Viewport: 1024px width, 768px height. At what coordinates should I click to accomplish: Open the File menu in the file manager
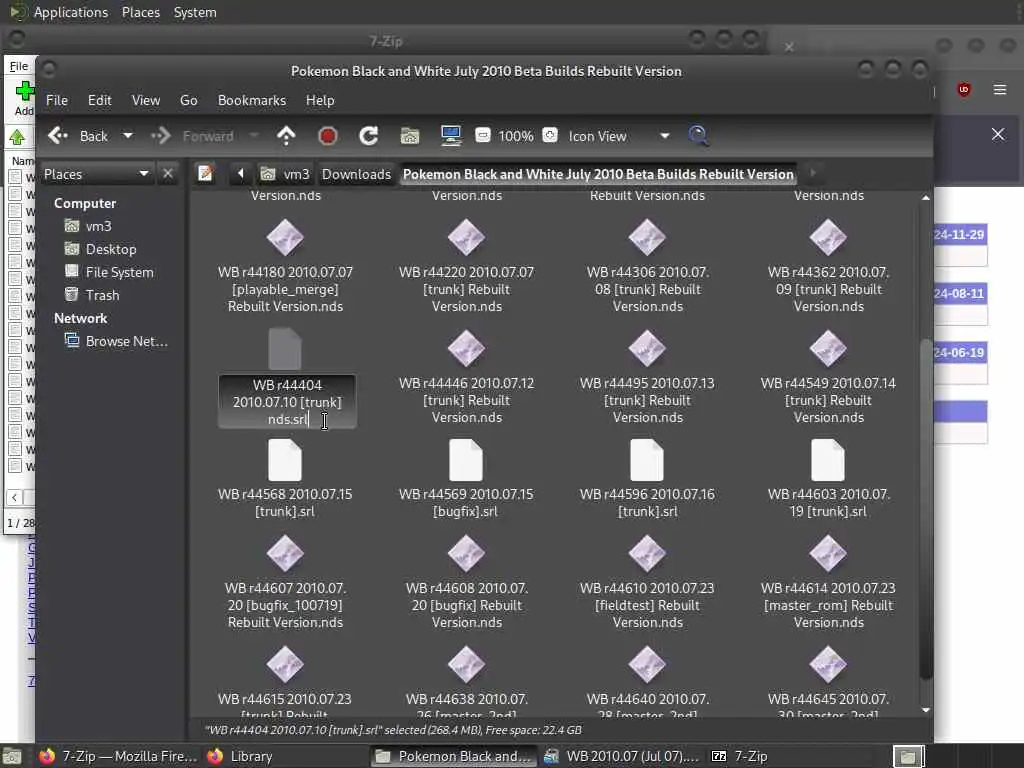pyautogui.click(x=57, y=100)
